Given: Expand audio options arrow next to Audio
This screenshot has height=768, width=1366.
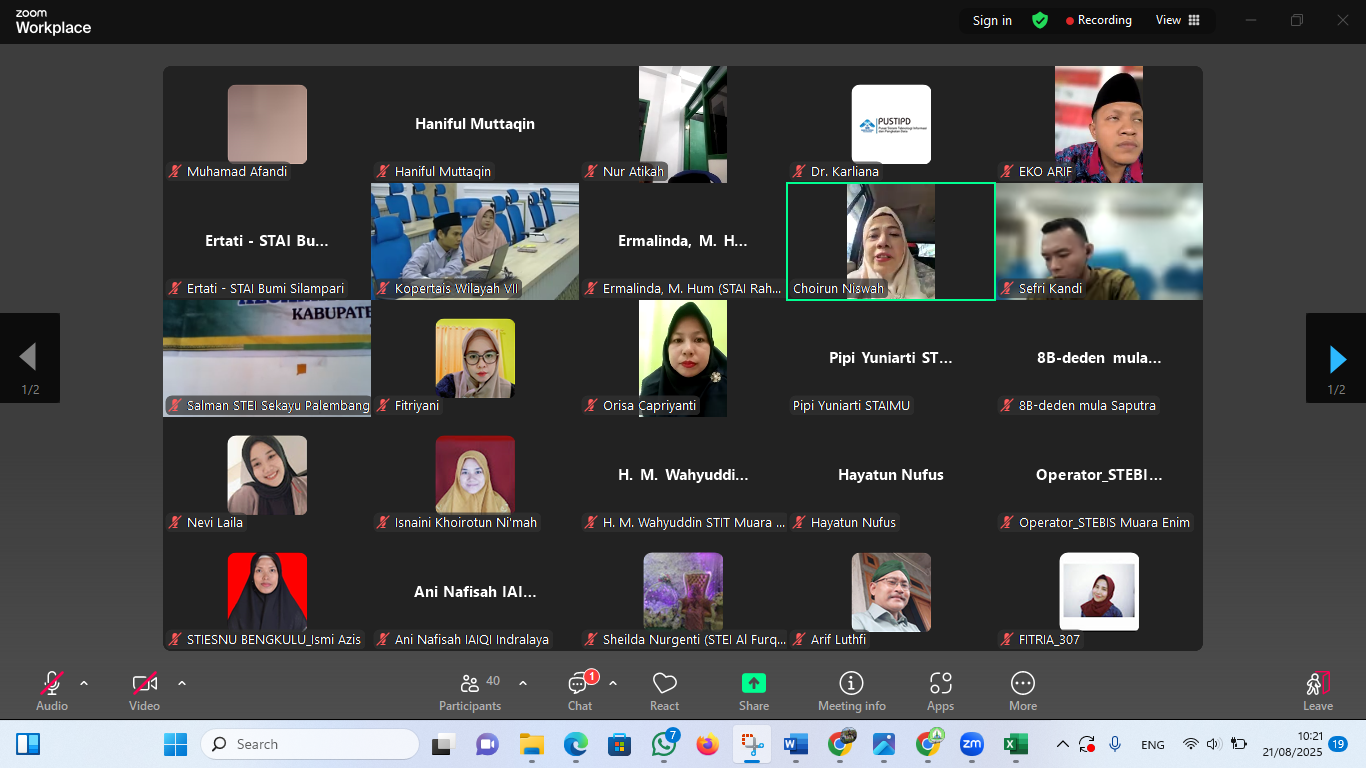Looking at the screenshot, I should pyautogui.click(x=84, y=684).
